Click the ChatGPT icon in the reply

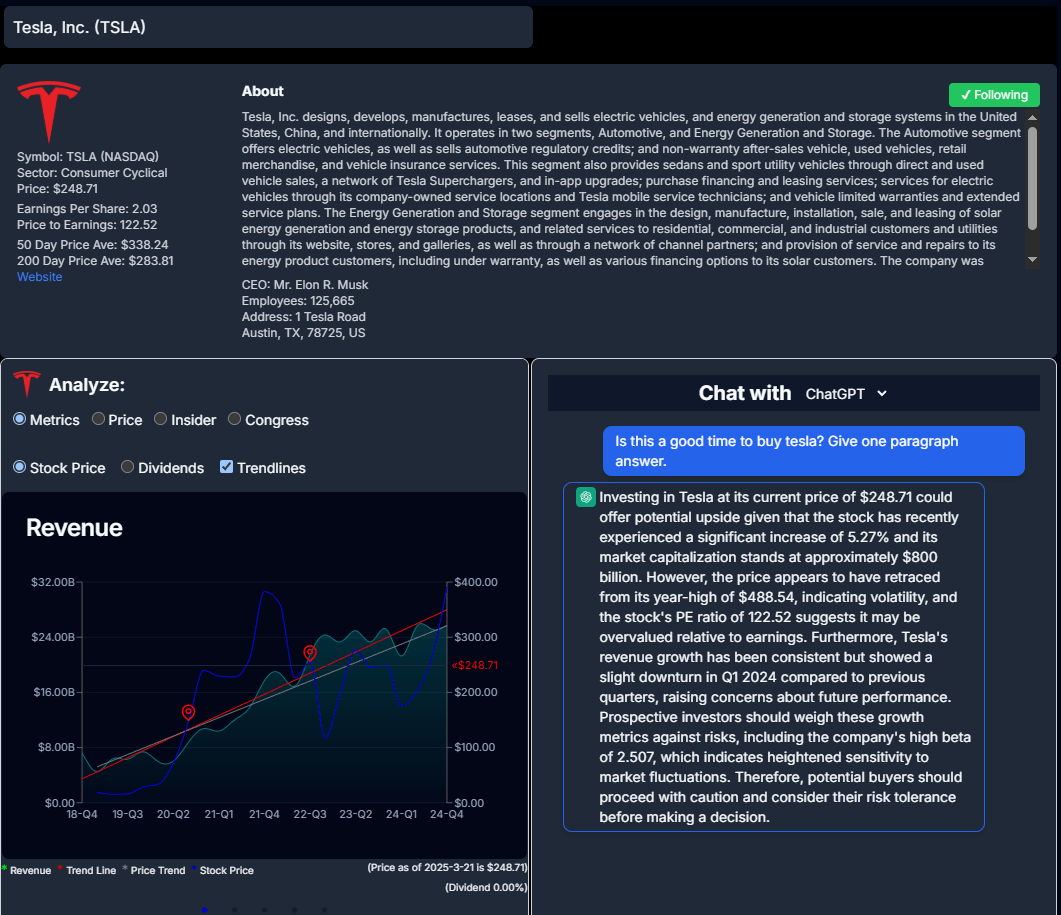585,497
